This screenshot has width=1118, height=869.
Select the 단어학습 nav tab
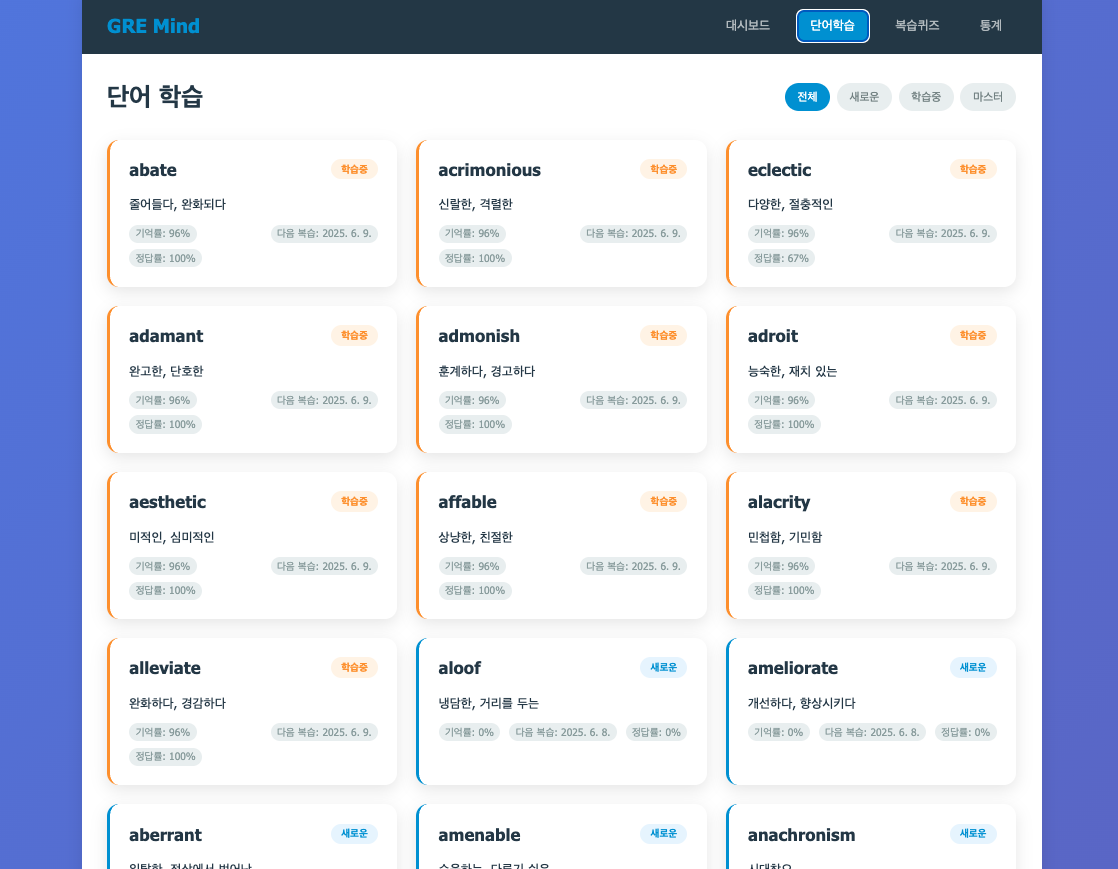tap(832, 26)
